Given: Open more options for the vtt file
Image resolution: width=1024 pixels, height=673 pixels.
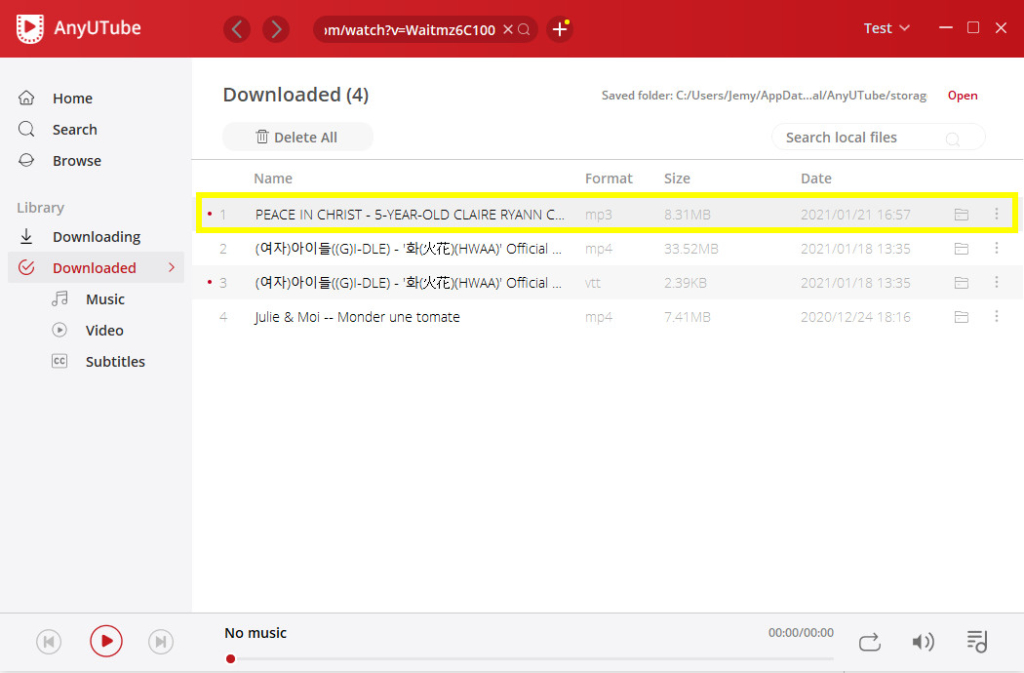Looking at the screenshot, I should 997,282.
